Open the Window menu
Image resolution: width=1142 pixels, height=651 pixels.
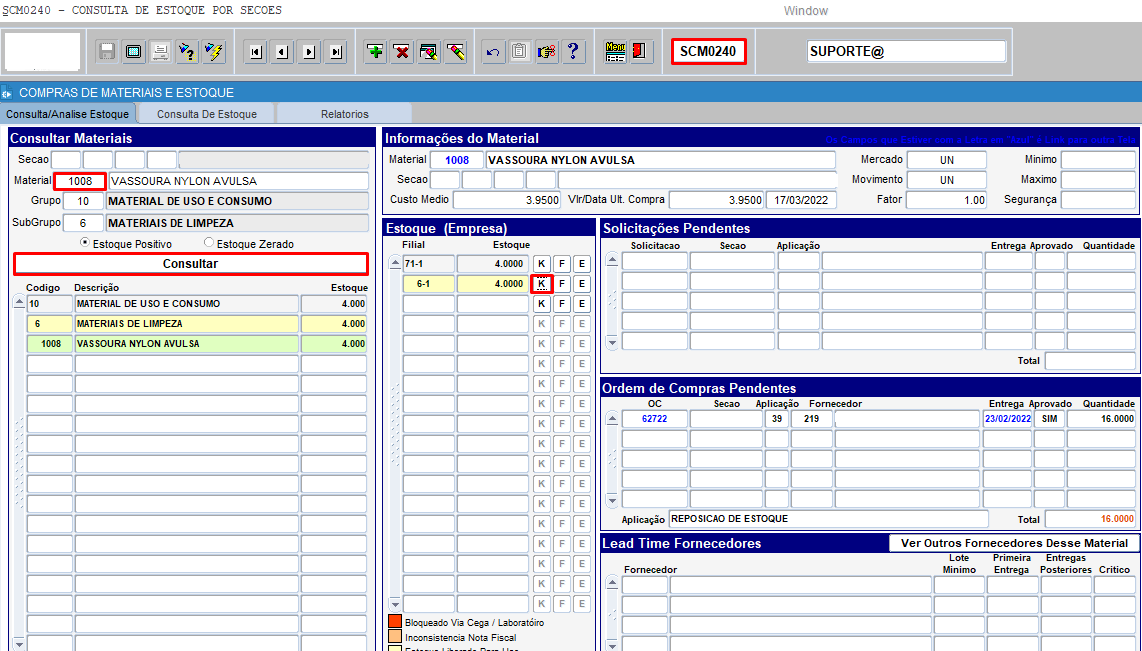click(806, 11)
